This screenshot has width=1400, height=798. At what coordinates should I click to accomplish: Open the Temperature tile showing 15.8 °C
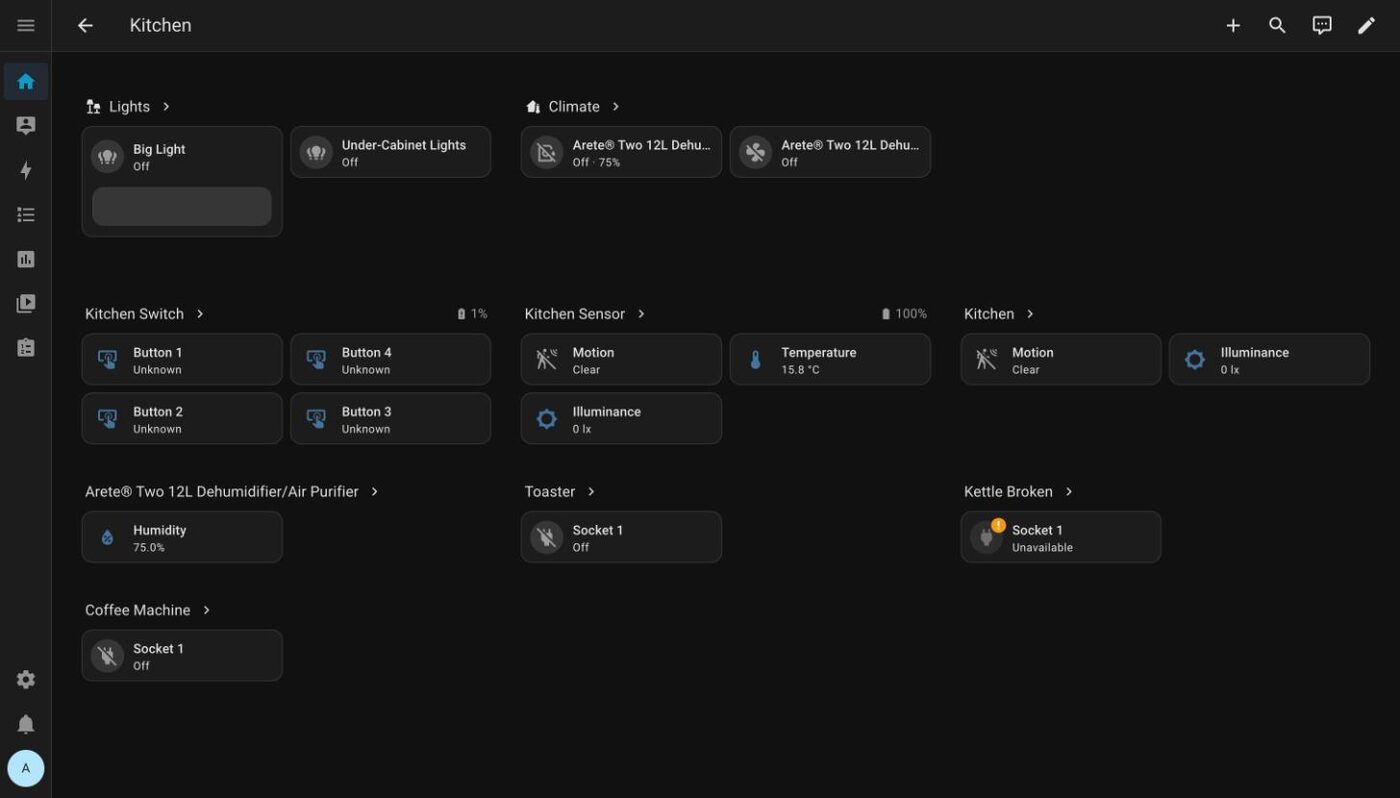pyautogui.click(x=830, y=360)
